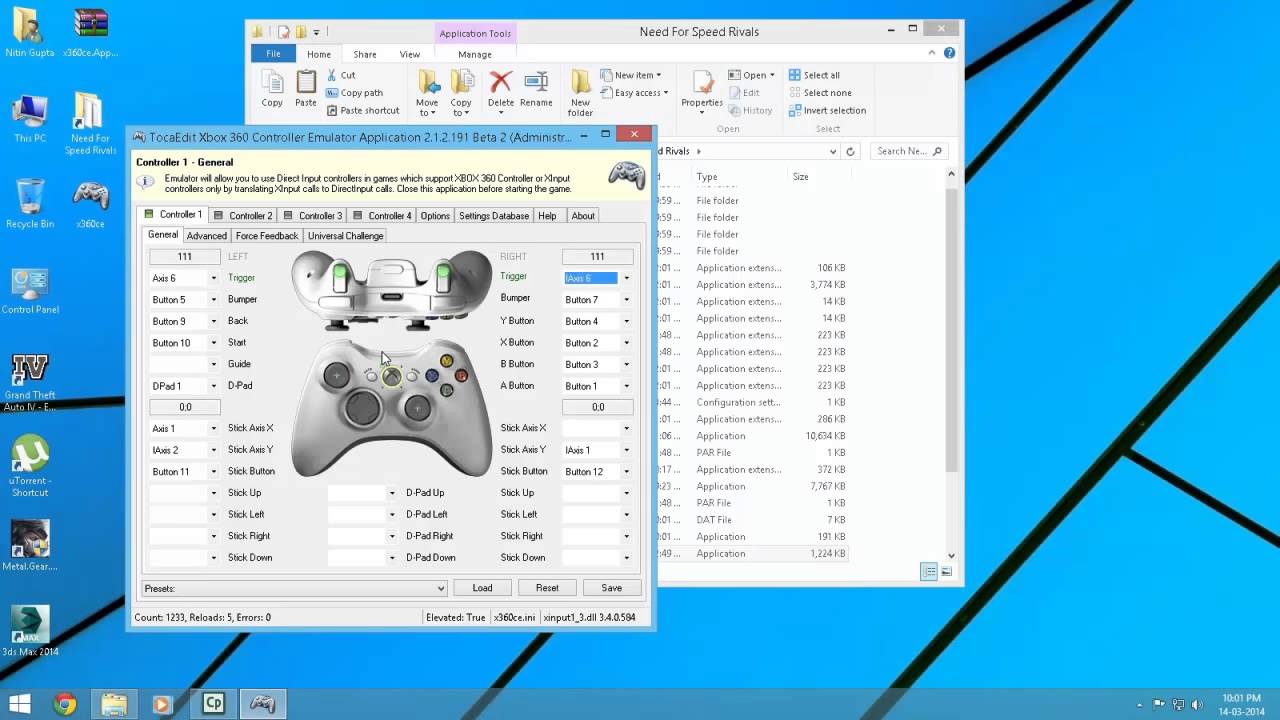Click Configuration settings file row
The height and width of the screenshot is (720, 1280).
[x=752, y=402]
